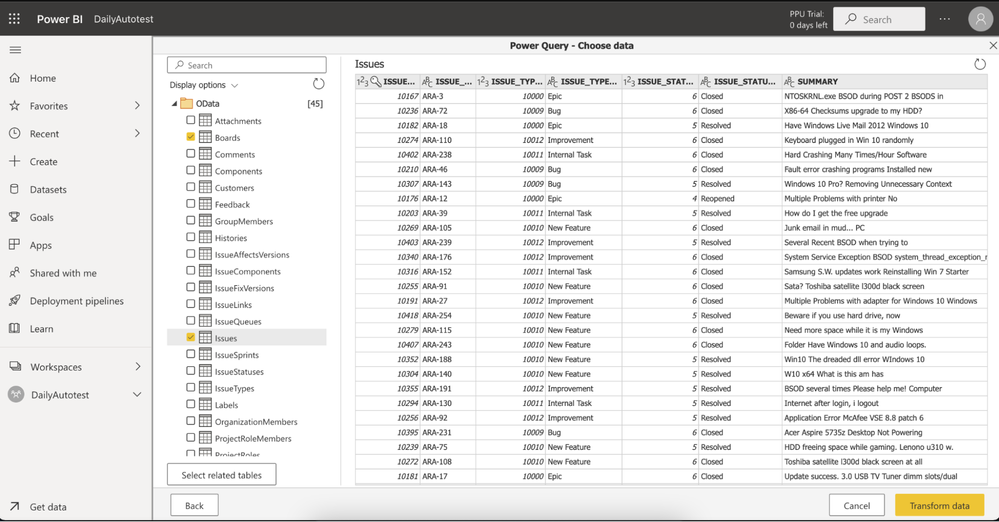Screen dimensions: 999x522
Task: Click the number type icon of ISSUE_TYP... column
Action: point(483,82)
